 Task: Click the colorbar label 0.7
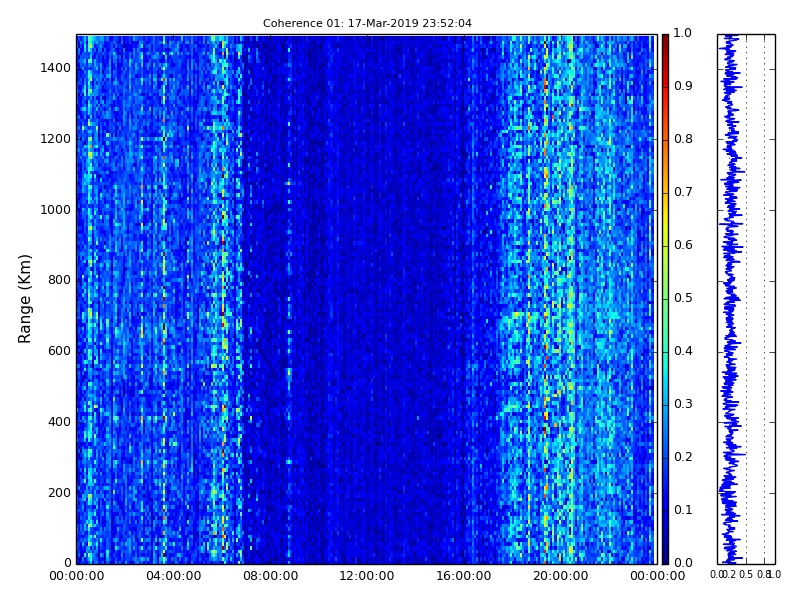click(x=683, y=192)
